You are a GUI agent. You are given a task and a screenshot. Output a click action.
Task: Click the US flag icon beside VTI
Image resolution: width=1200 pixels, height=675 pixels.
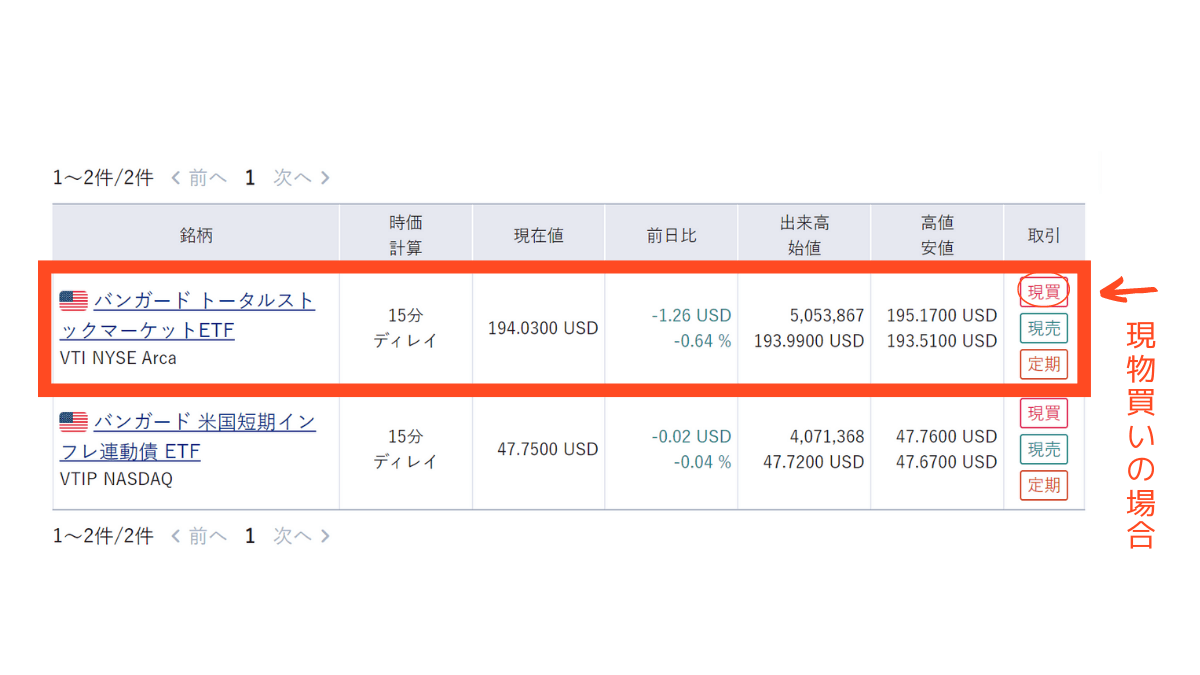(x=73, y=300)
